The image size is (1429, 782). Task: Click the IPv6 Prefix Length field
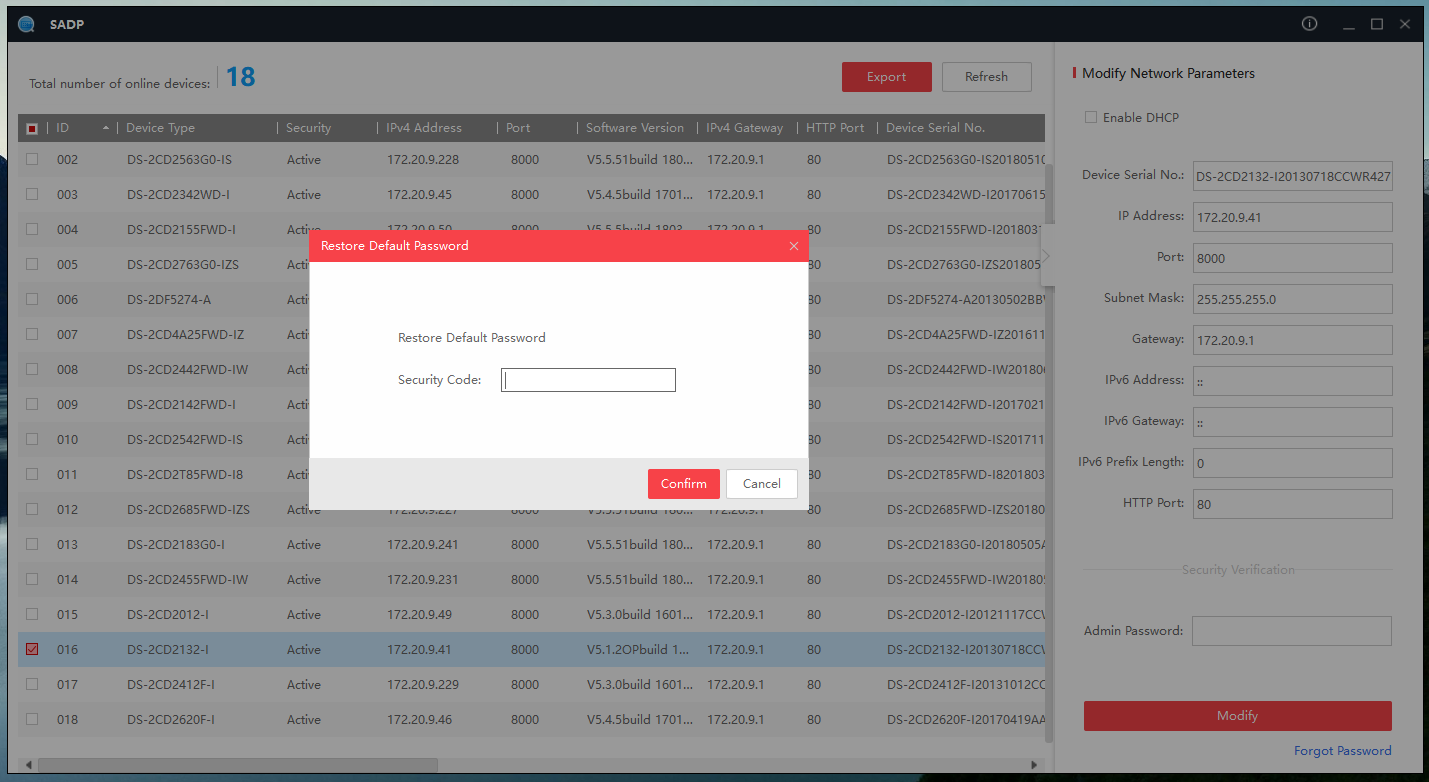click(x=1292, y=462)
